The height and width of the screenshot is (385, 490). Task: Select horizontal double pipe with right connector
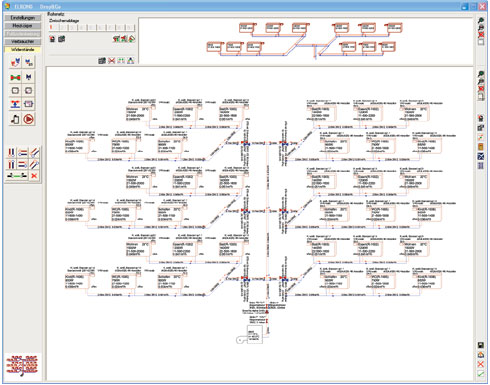23,164
